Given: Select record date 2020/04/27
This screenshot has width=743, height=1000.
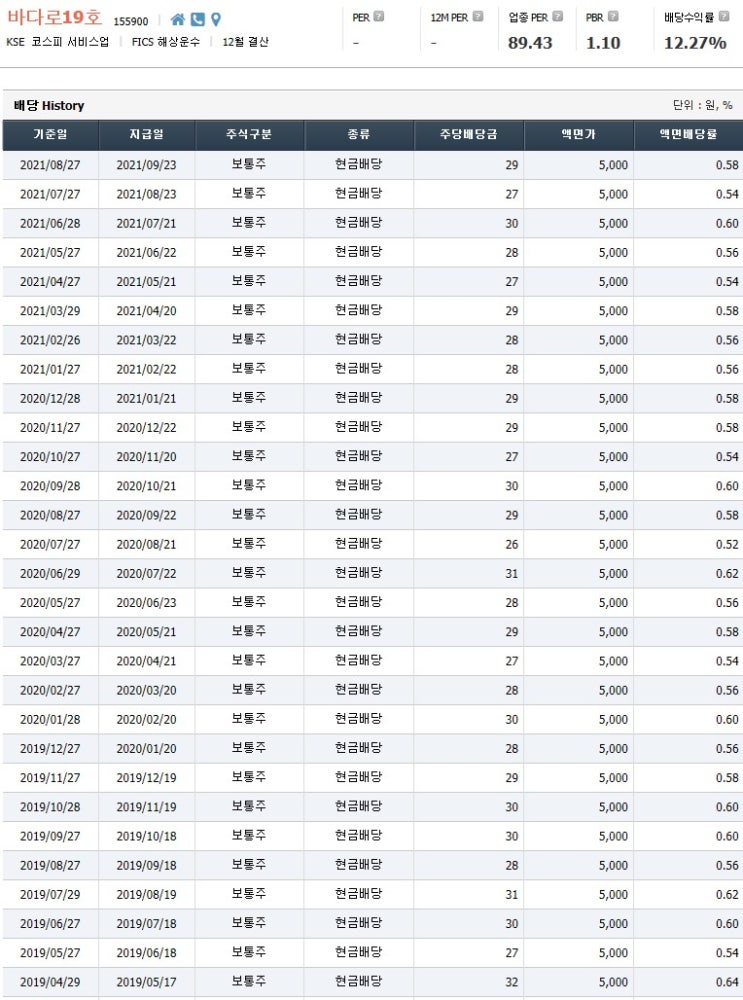Looking at the screenshot, I should coord(50,632).
